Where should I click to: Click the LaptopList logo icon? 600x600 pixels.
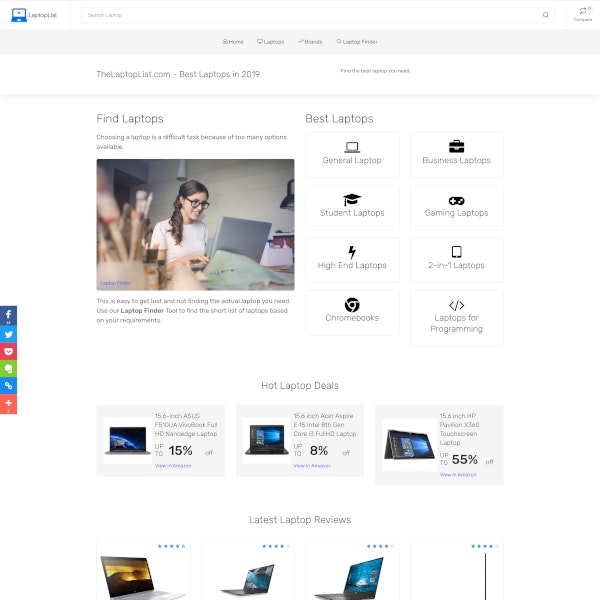click(x=19, y=15)
